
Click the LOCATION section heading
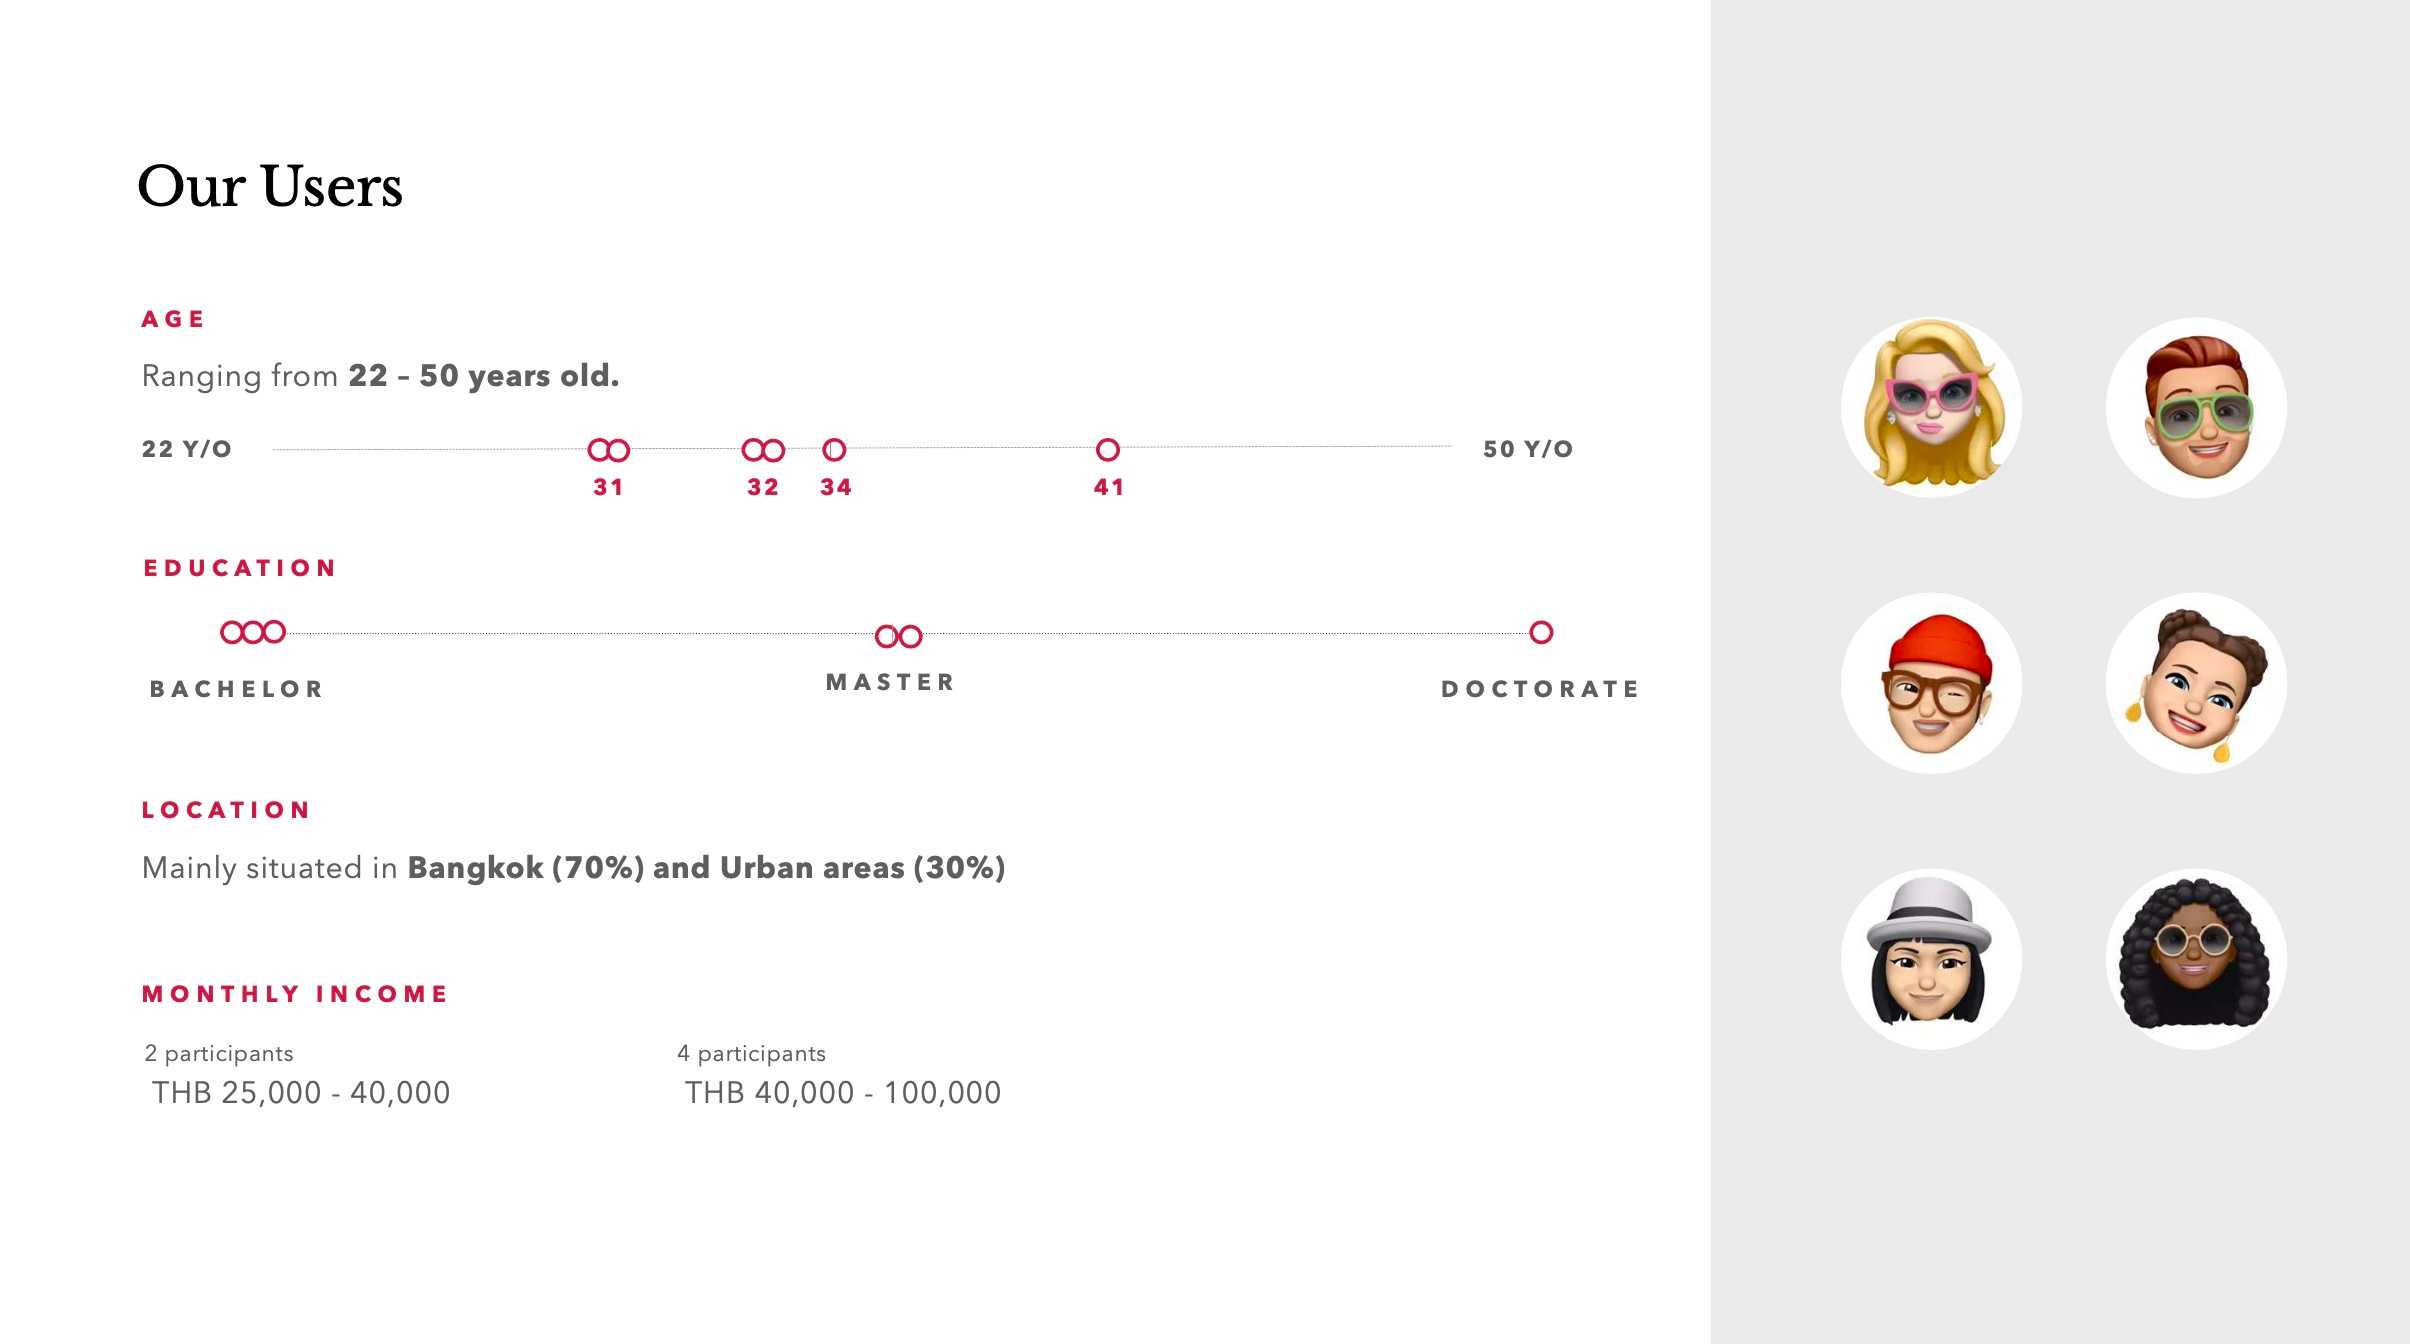[x=226, y=810]
